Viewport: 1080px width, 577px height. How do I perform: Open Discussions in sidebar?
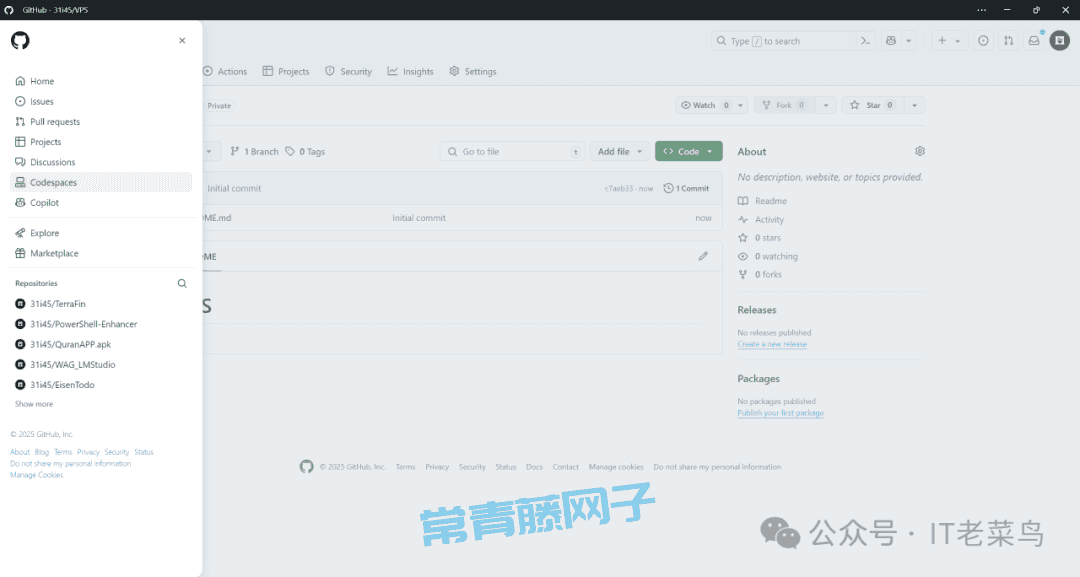(x=101, y=162)
